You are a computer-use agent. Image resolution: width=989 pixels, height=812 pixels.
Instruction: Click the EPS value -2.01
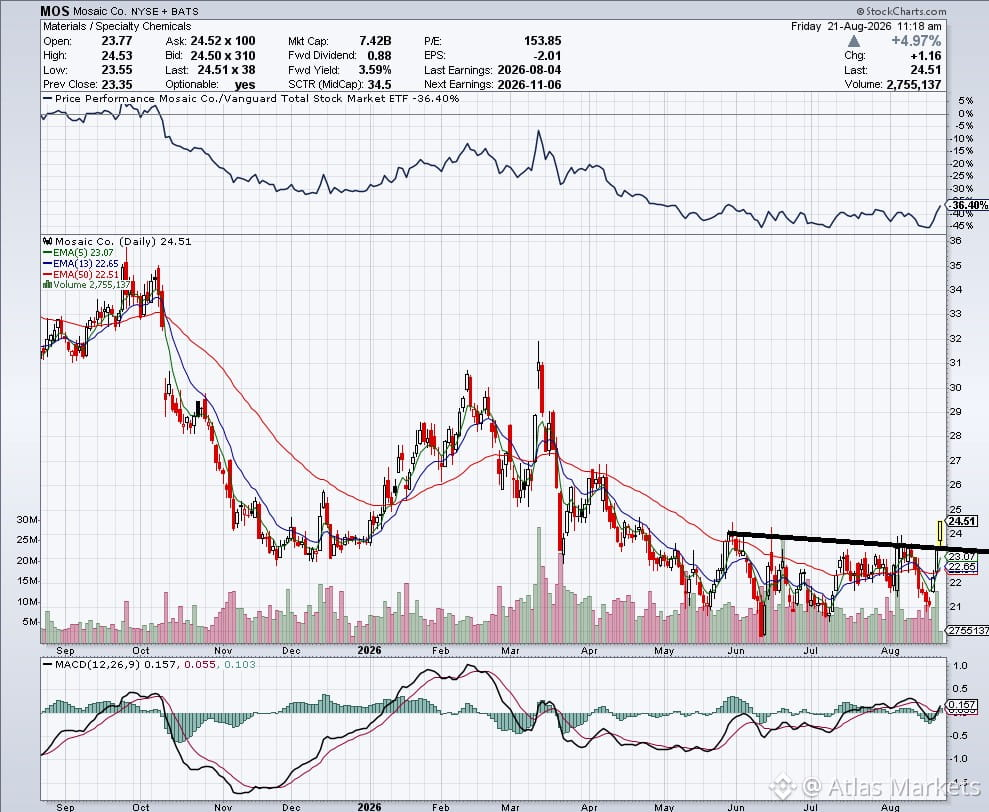[546, 56]
